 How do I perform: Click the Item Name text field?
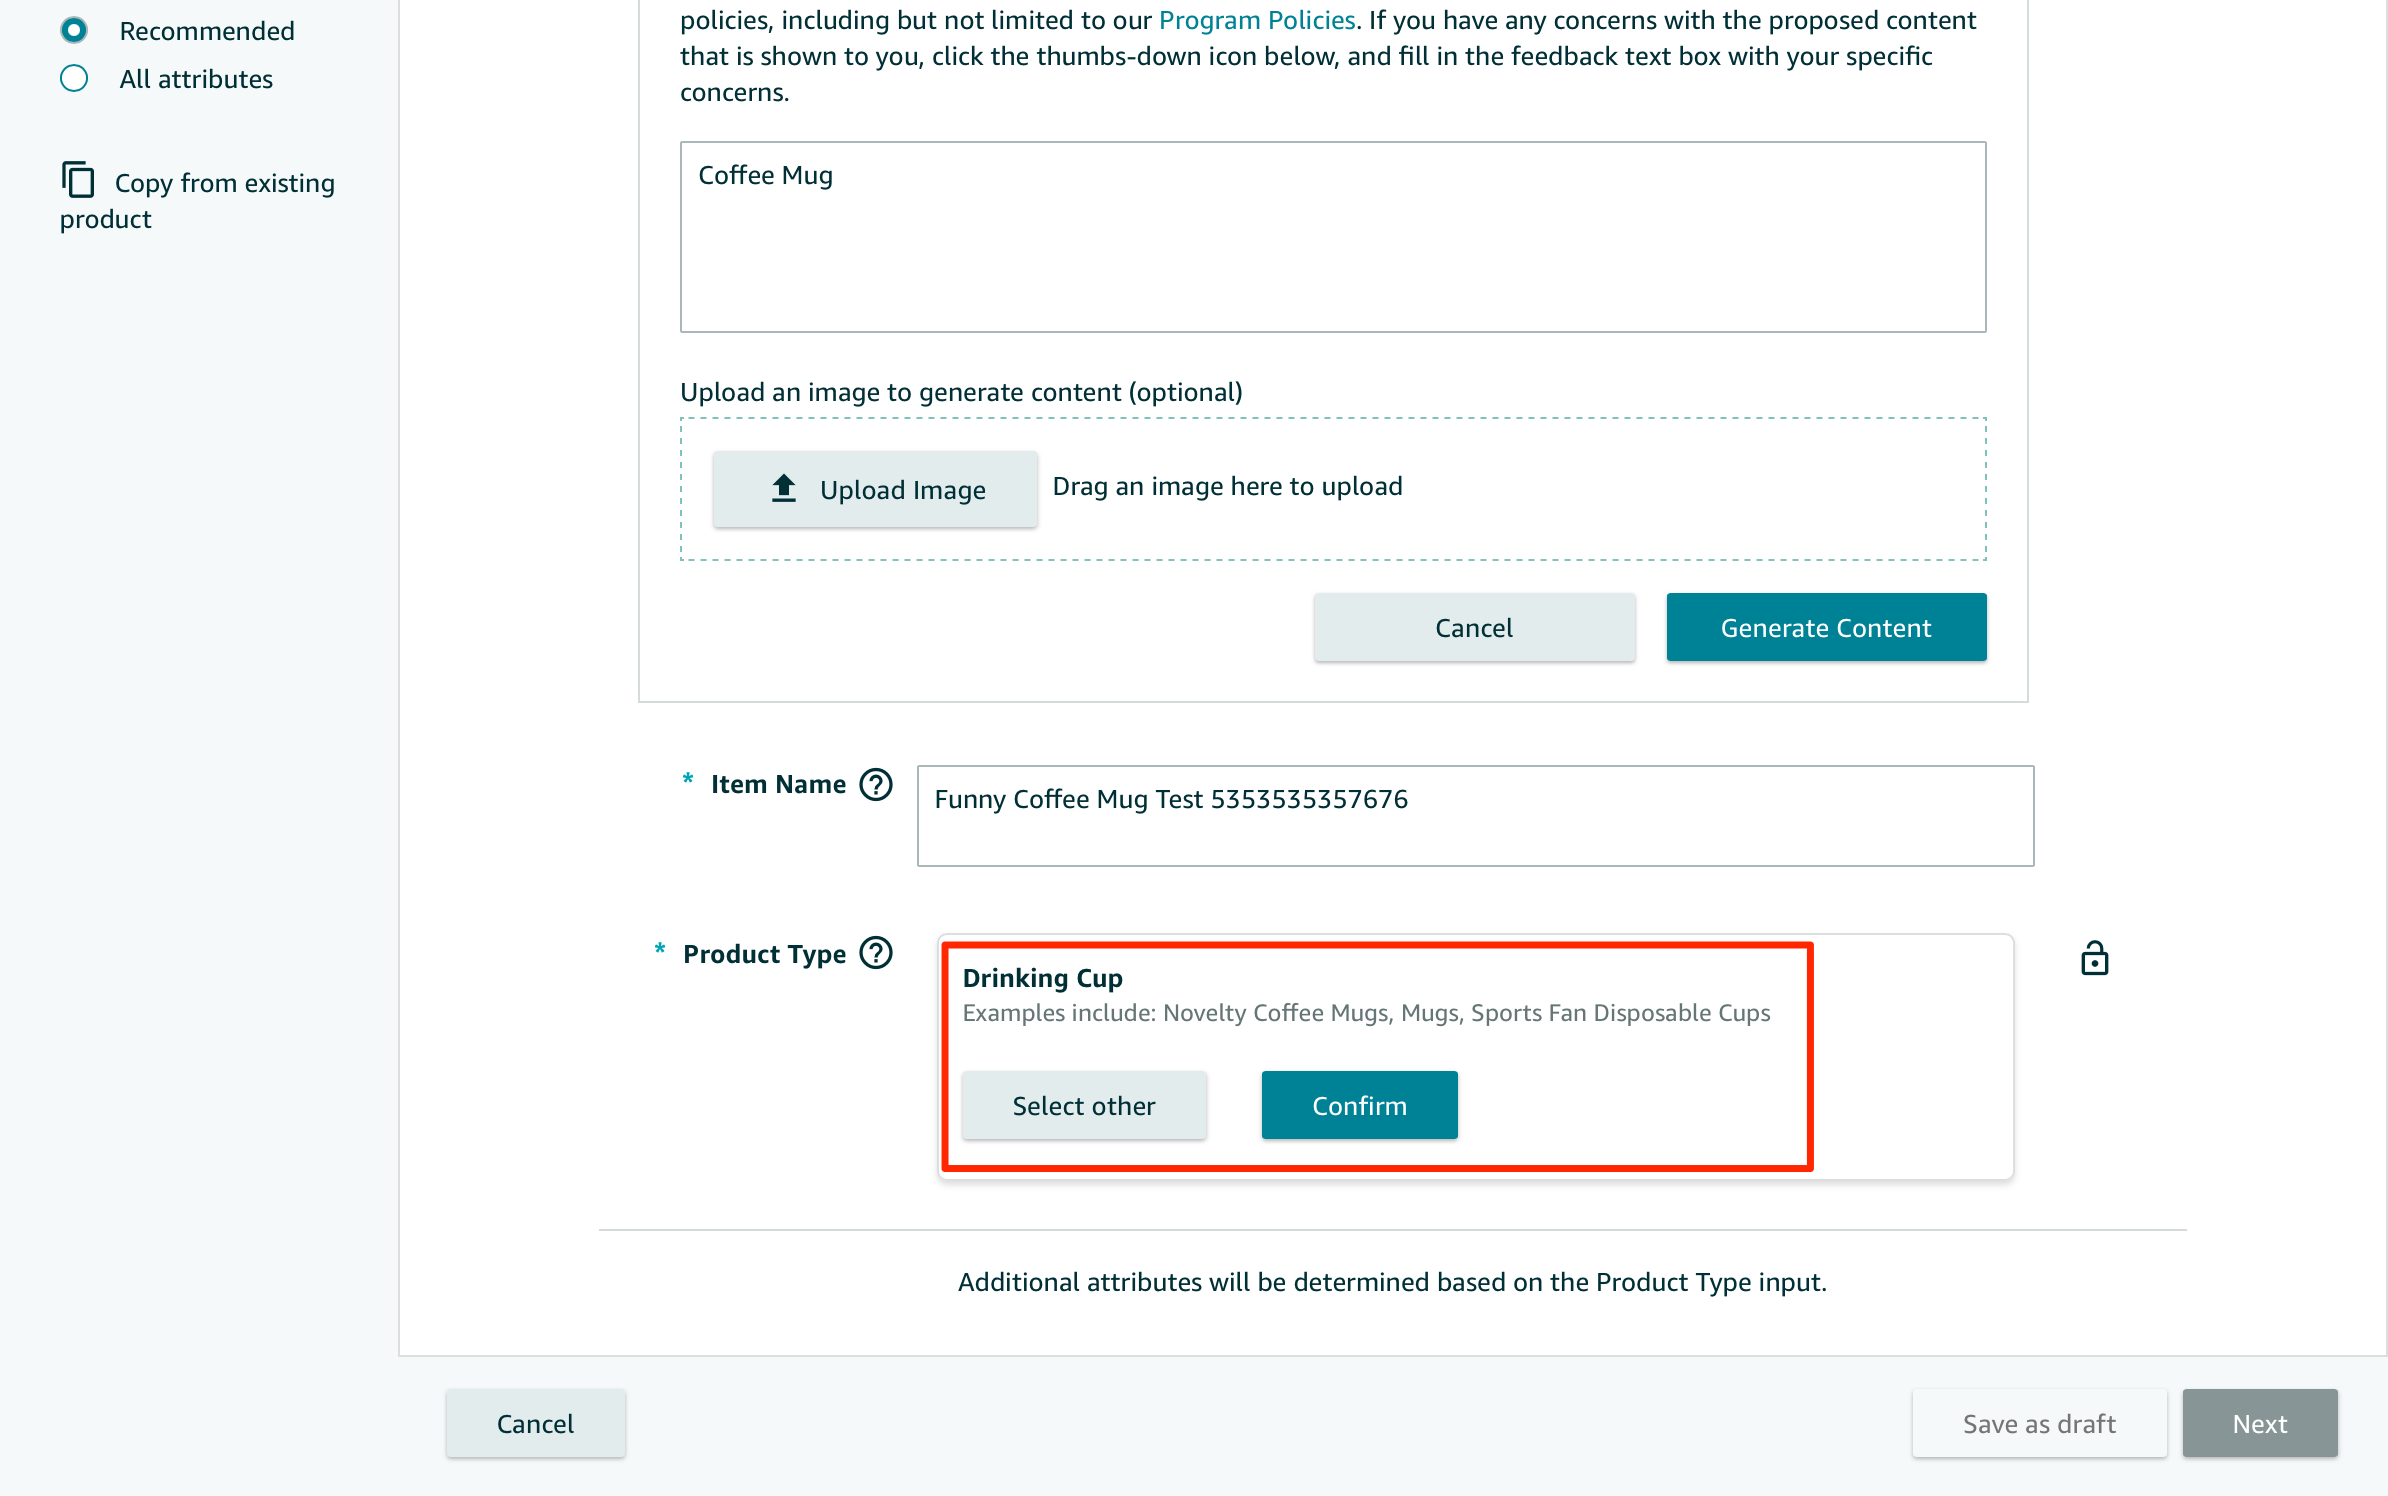pos(1473,815)
